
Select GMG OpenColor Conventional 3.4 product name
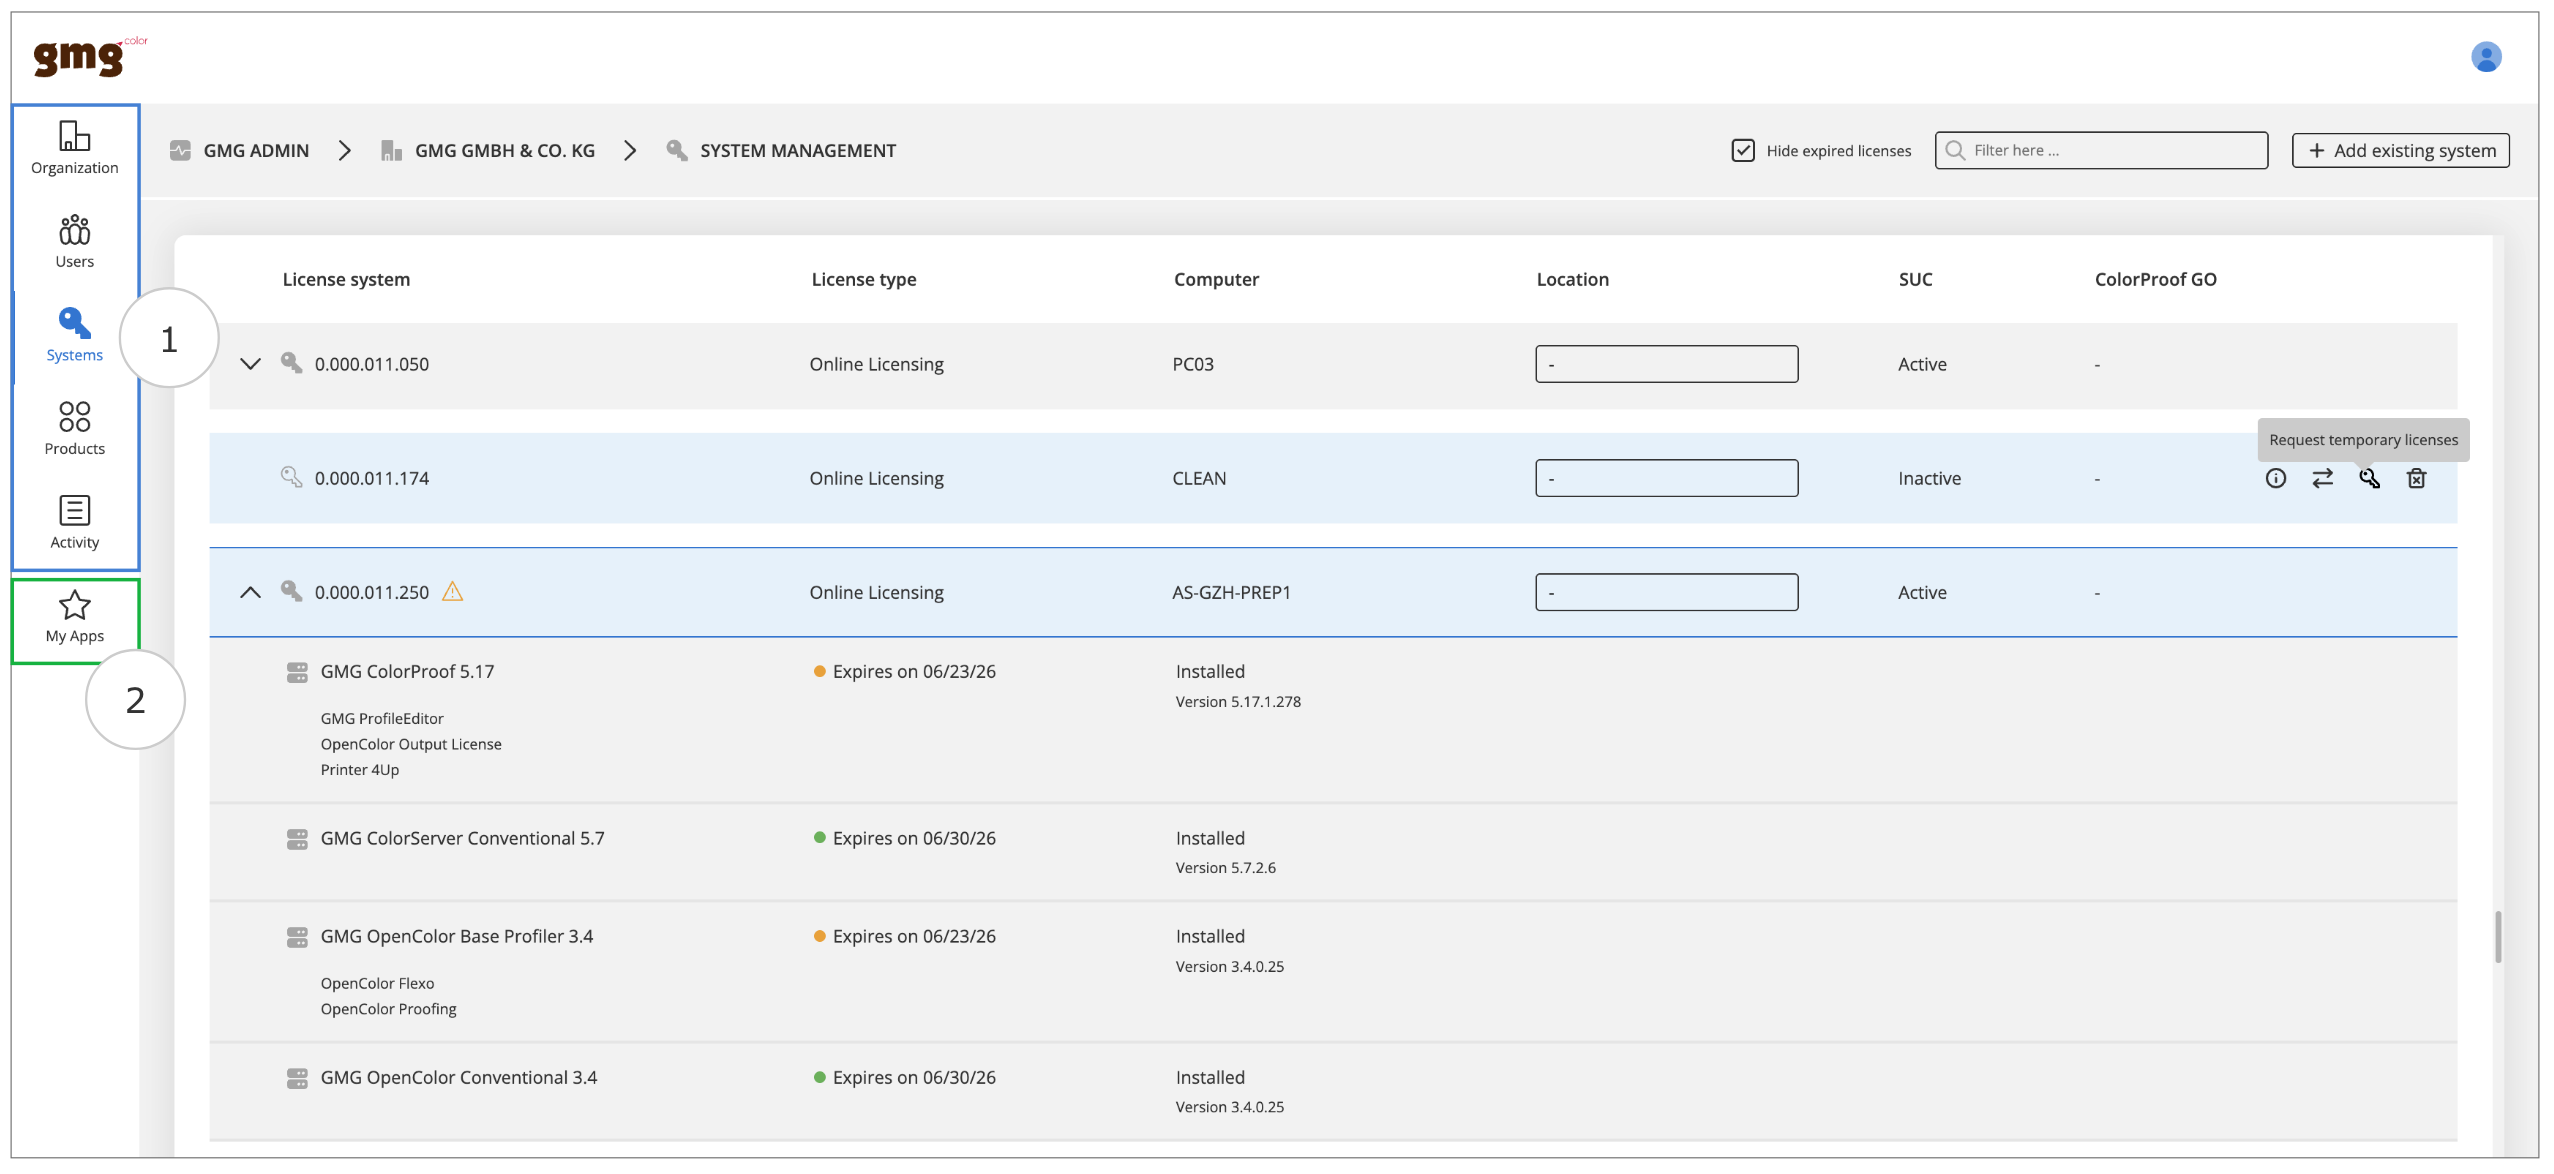(458, 1078)
